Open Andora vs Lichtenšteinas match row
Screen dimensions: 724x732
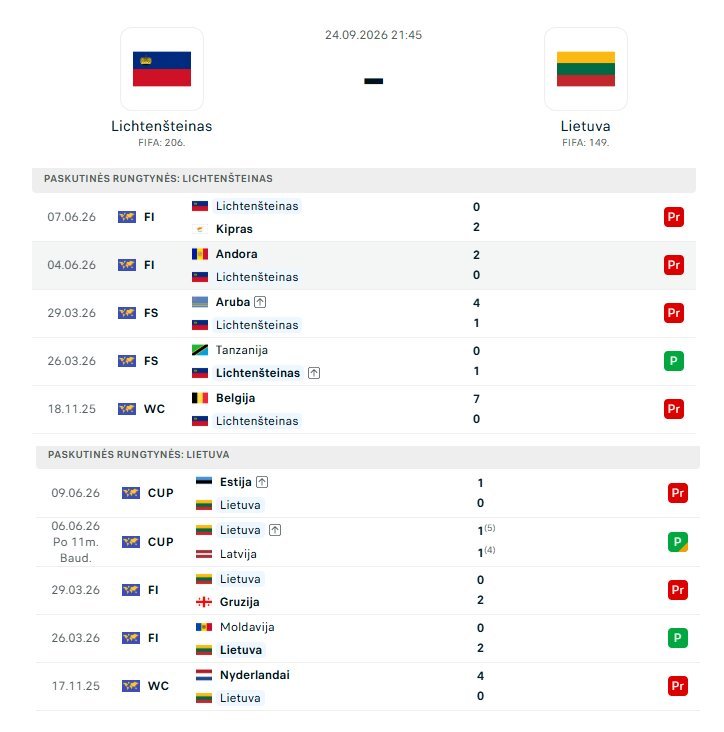click(x=364, y=265)
